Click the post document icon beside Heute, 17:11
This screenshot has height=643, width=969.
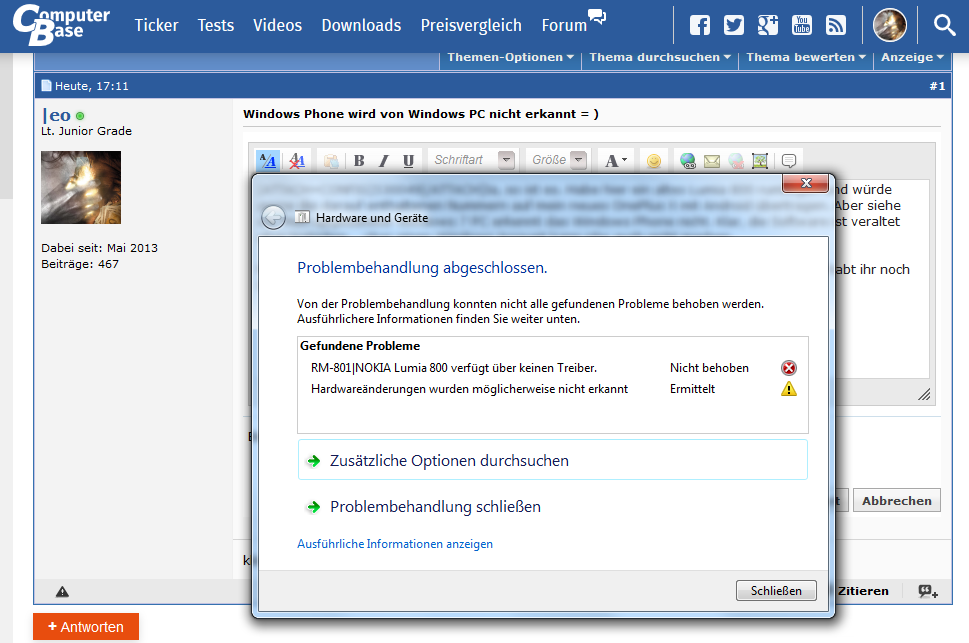point(46,85)
